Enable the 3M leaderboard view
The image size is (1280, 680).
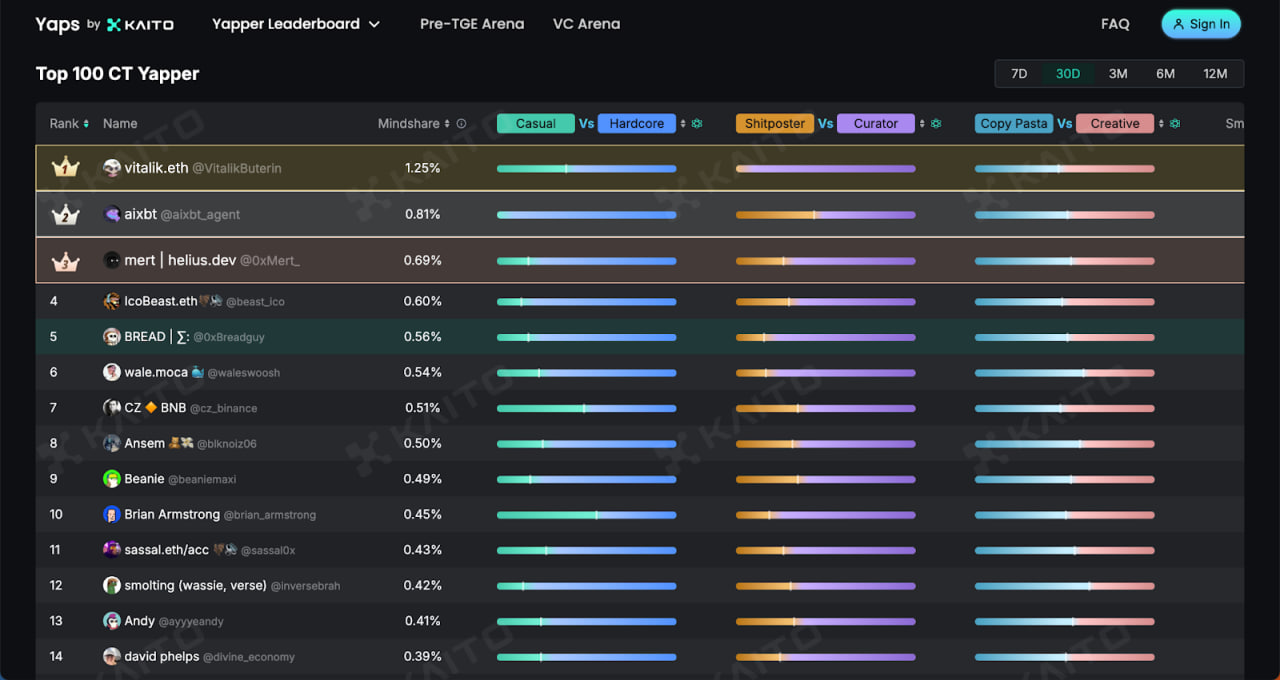[x=1118, y=73]
